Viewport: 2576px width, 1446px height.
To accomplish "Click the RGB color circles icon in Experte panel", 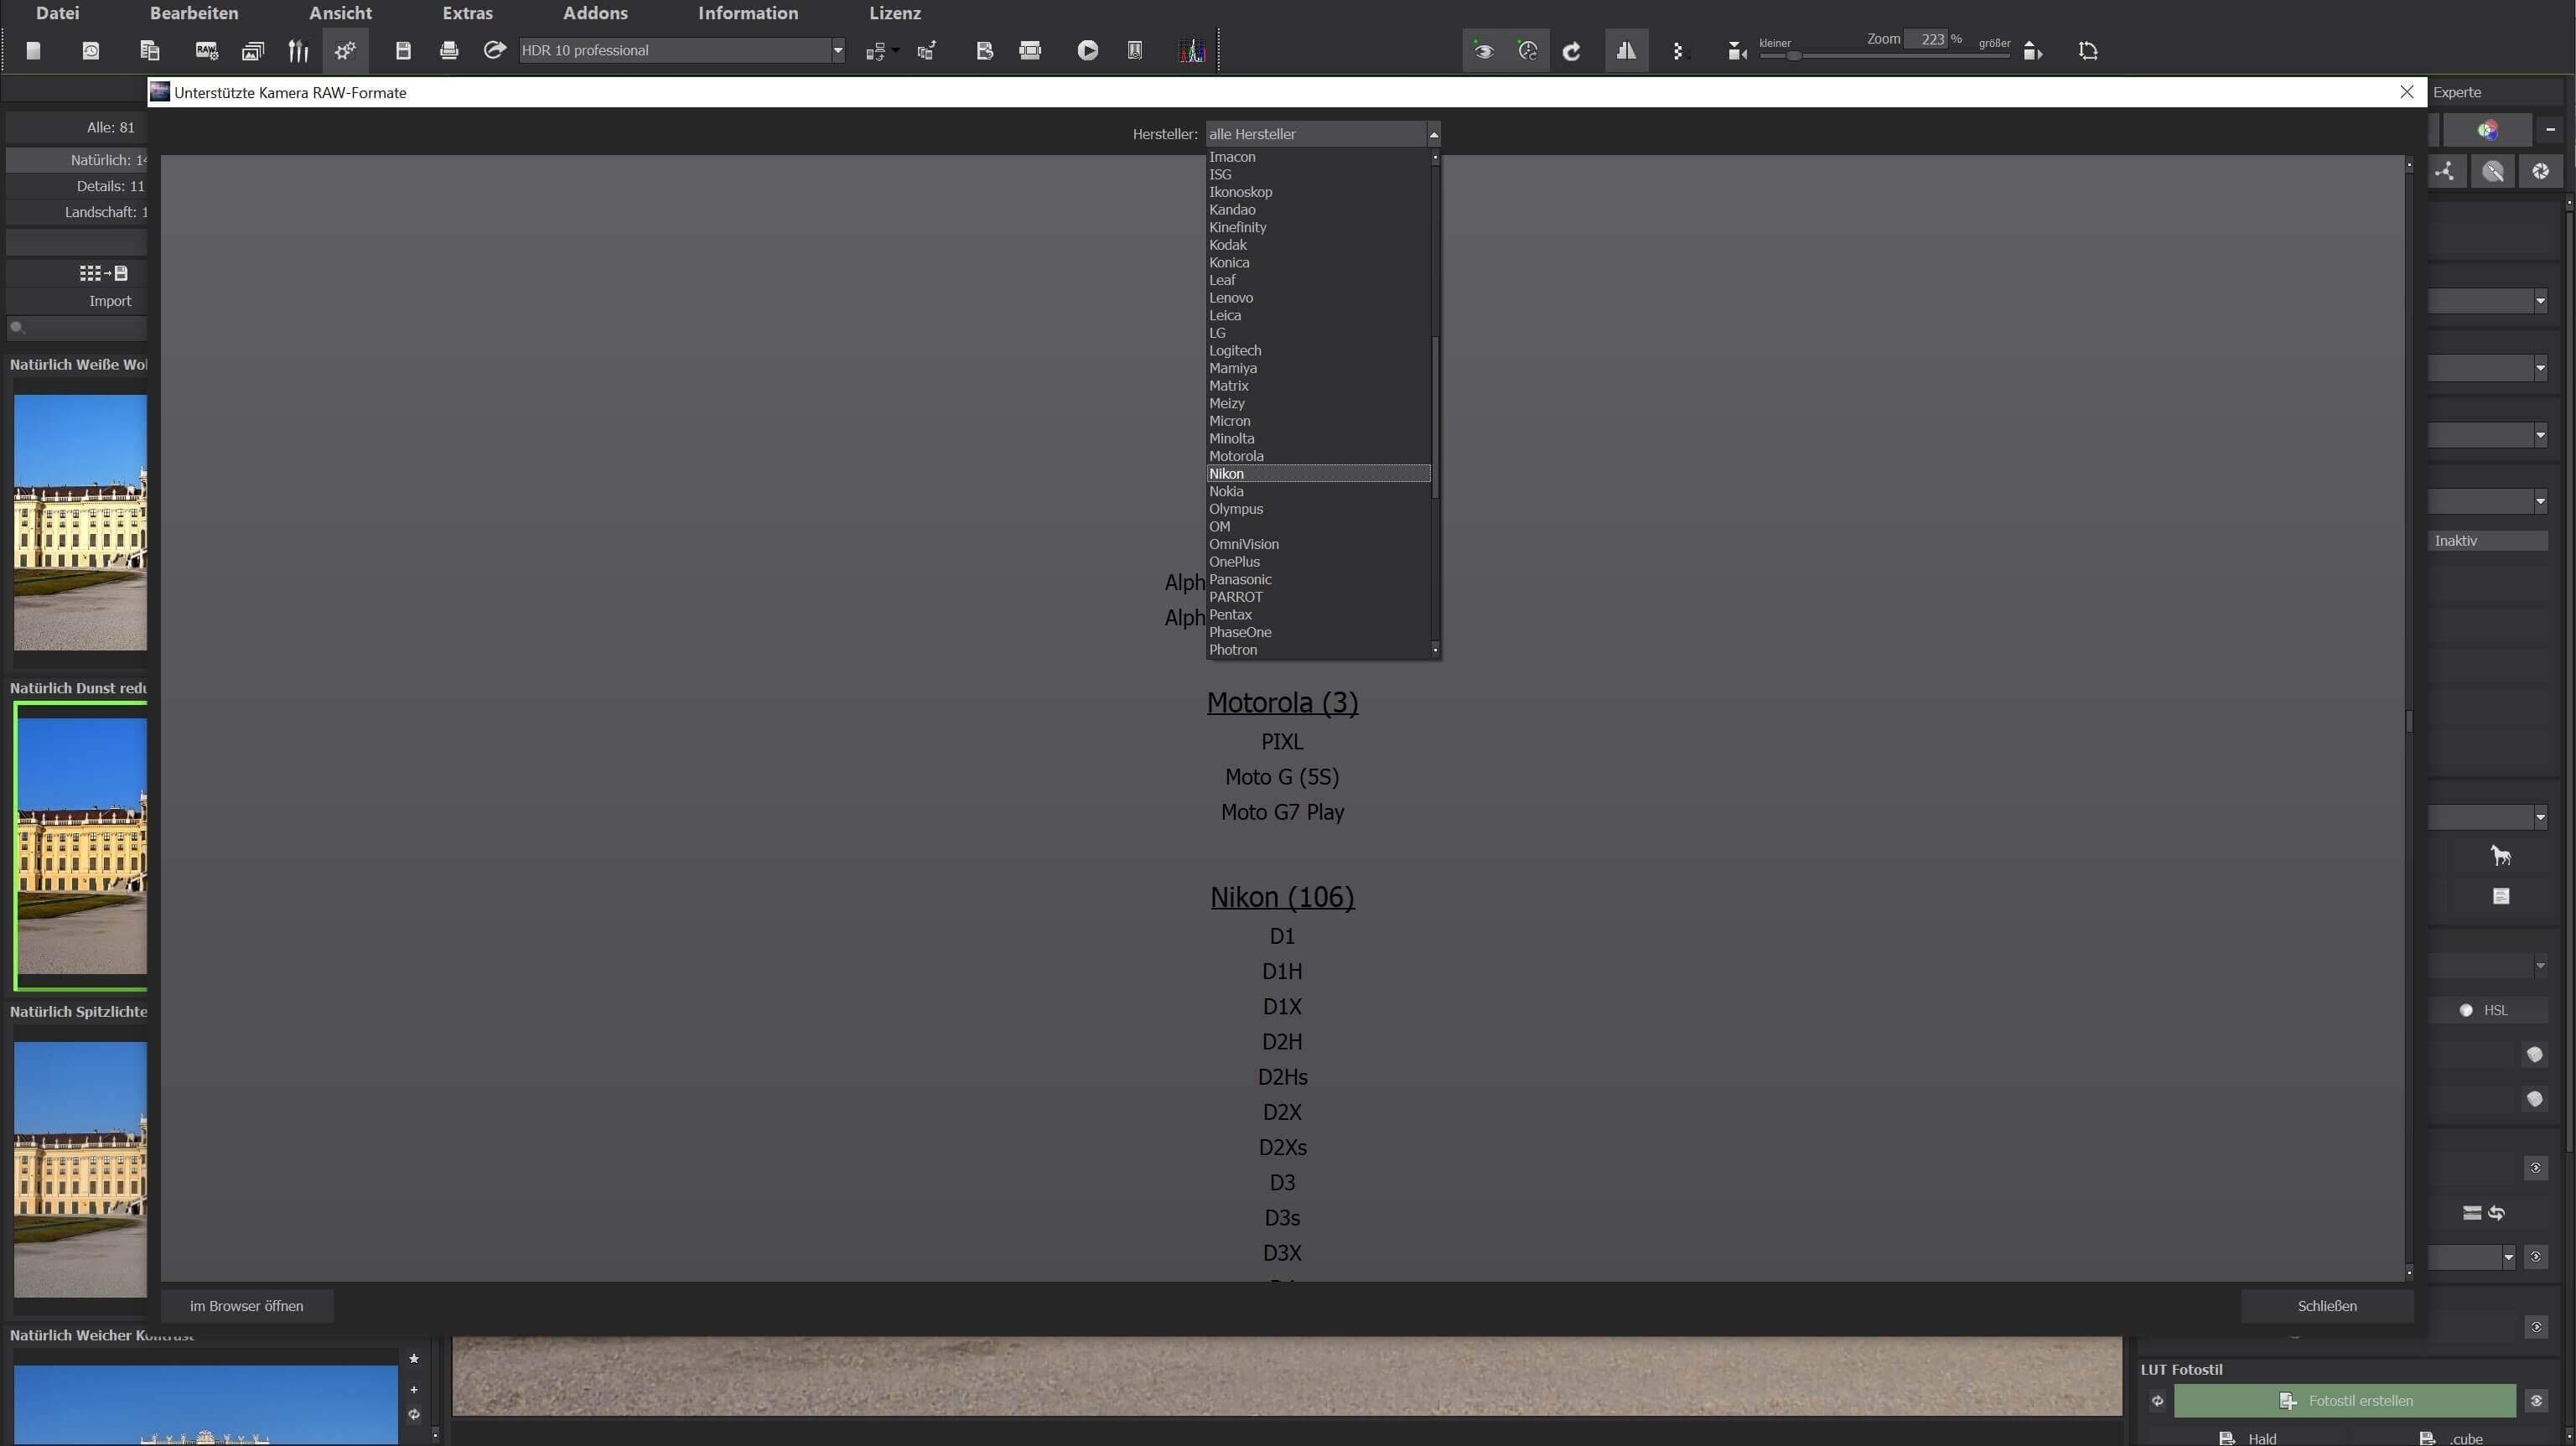I will pyautogui.click(x=2487, y=130).
